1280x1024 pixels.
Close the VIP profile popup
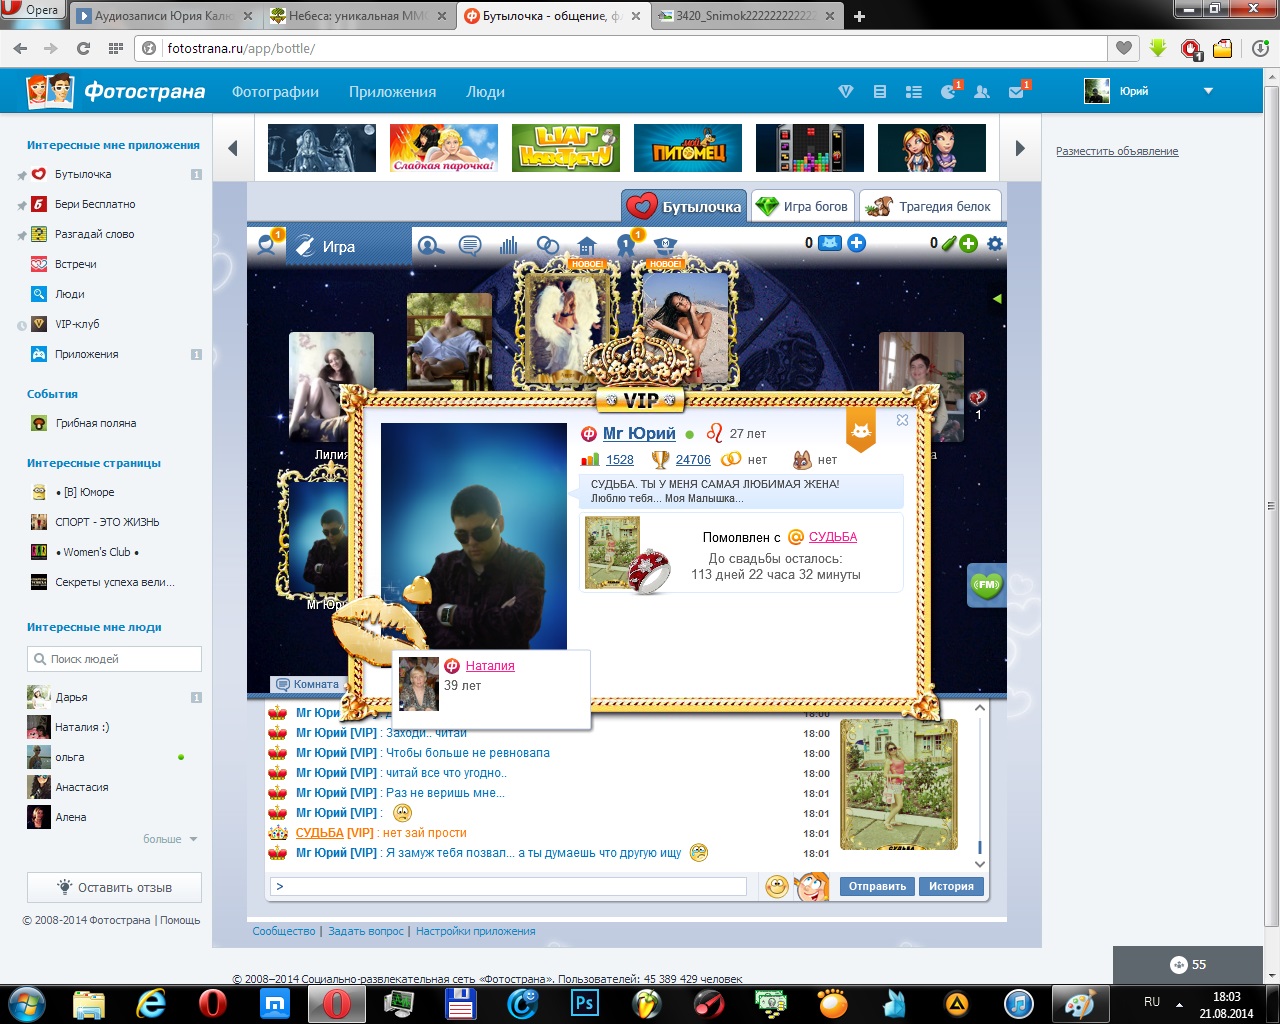click(902, 420)
